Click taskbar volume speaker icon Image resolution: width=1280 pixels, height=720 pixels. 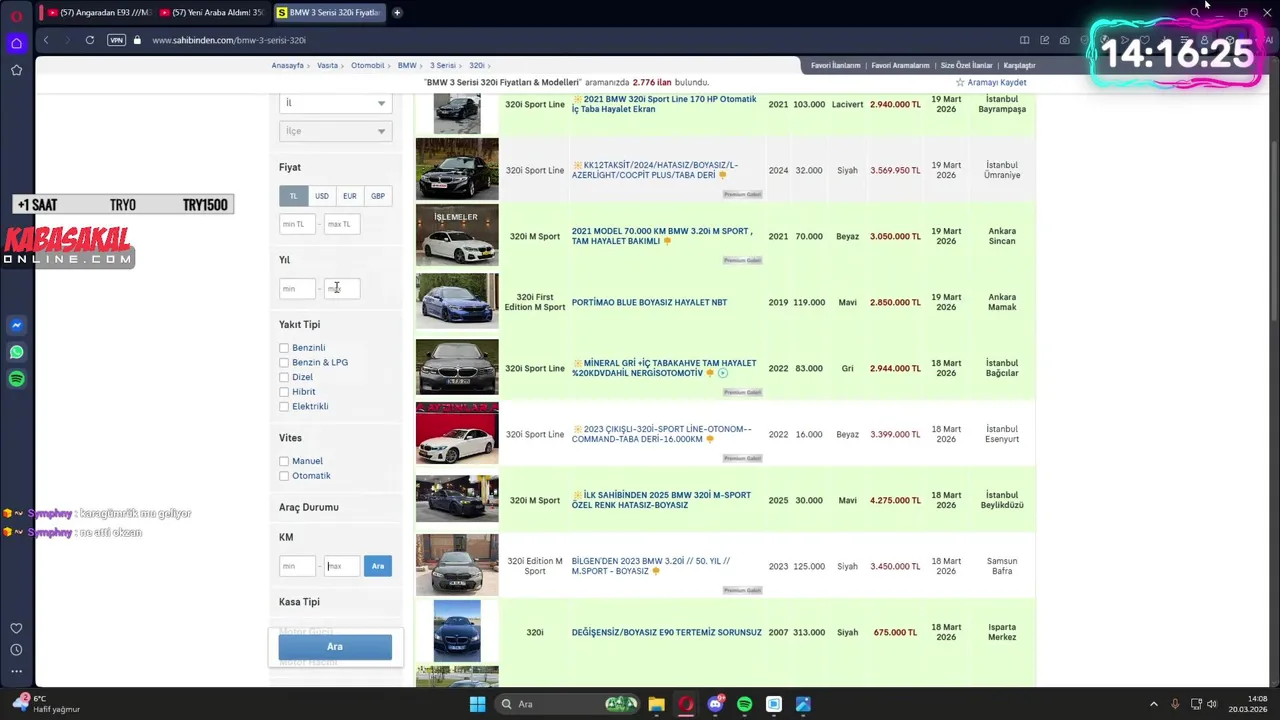pos(1212,704)
